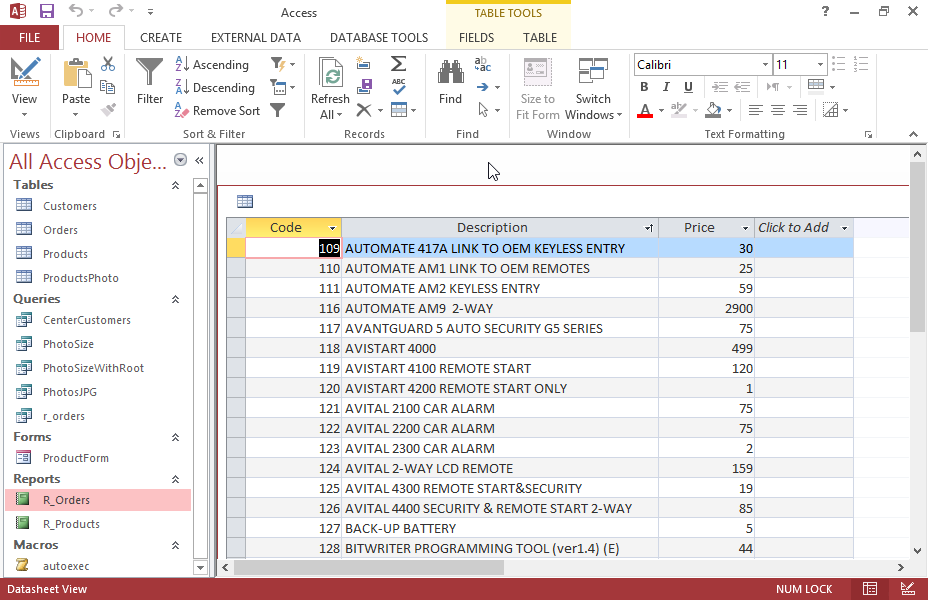This screenshot has height=600, width=928.
Task: Switch to the EXTERNAL DATA tab
Action: pos(256,38)
